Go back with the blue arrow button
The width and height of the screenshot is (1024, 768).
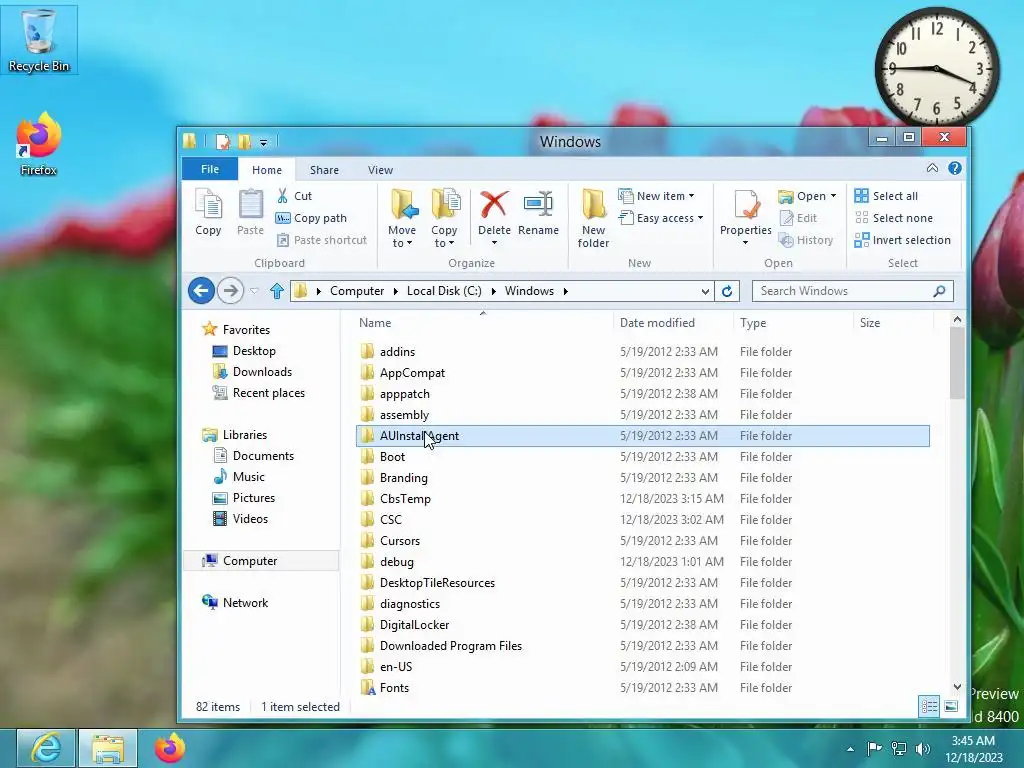[x=201, y=291]
